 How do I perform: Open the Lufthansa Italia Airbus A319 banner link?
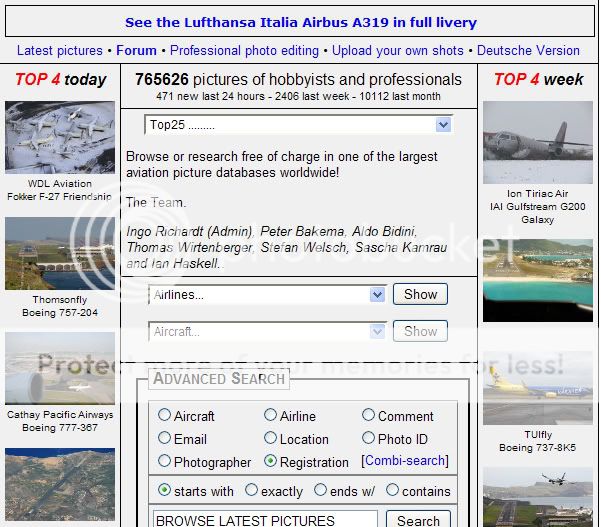pos(301,22)
